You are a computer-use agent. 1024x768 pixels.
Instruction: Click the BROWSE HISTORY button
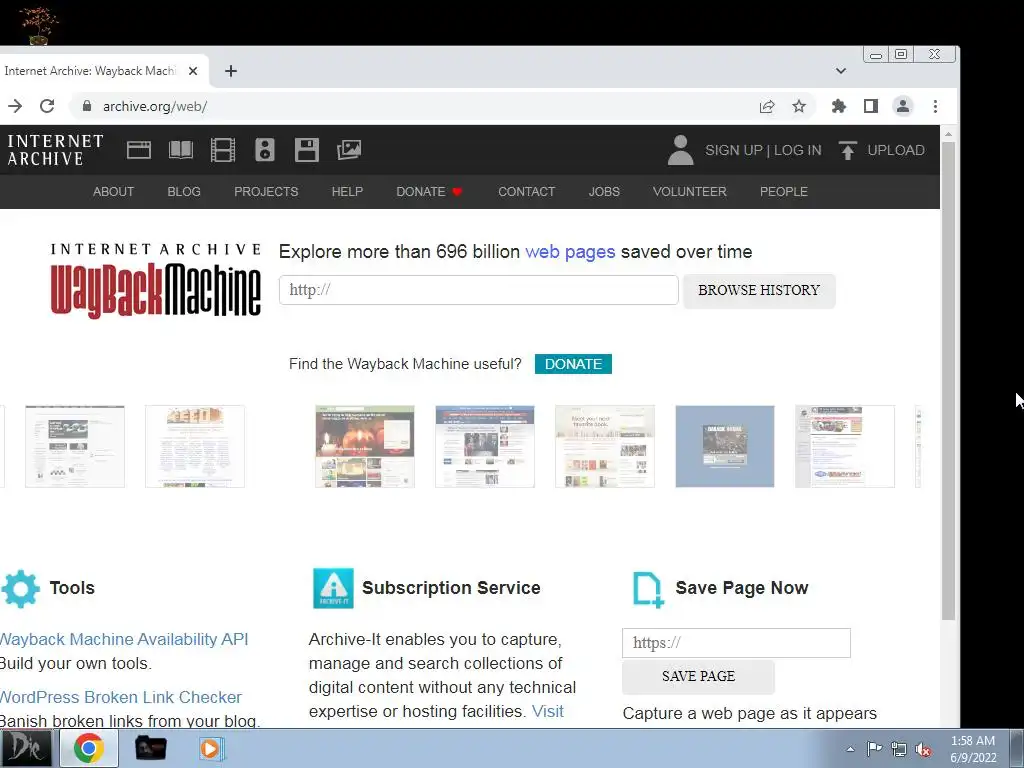click(759, 291)
